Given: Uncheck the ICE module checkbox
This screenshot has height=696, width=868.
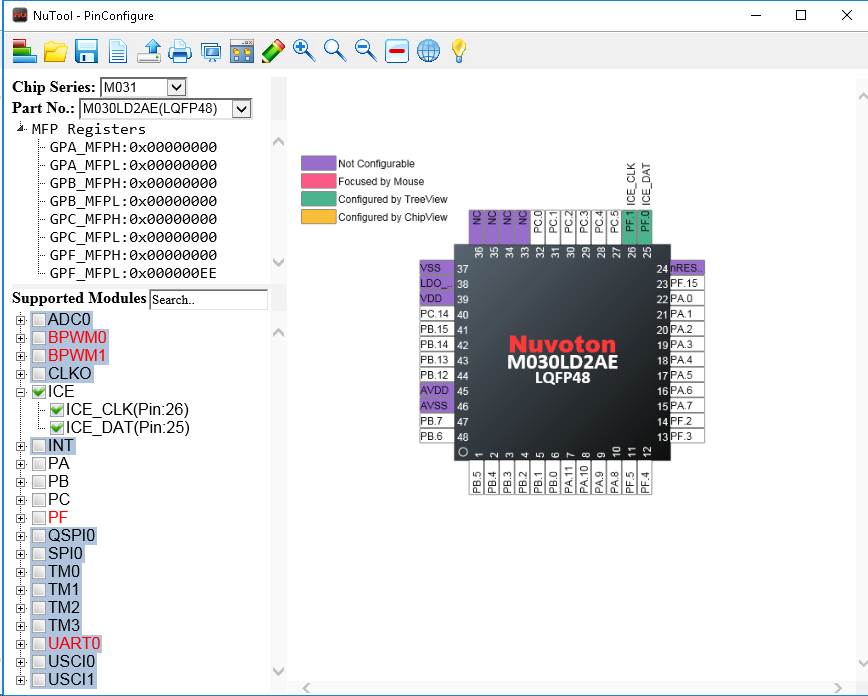Looking at the screenshot, I should pos(39,392).
